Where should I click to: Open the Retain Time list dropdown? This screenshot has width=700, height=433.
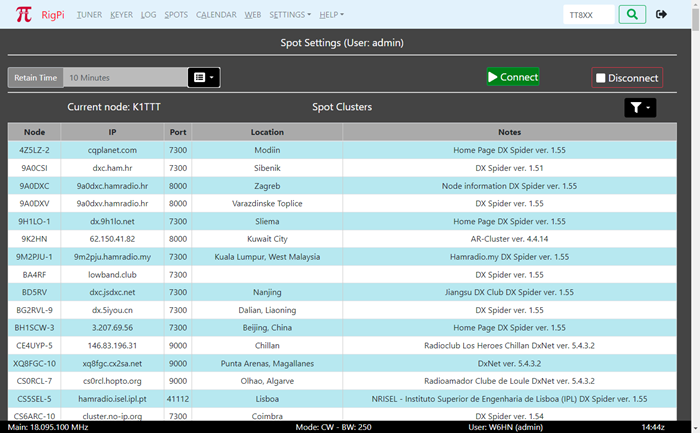point(204,77)
